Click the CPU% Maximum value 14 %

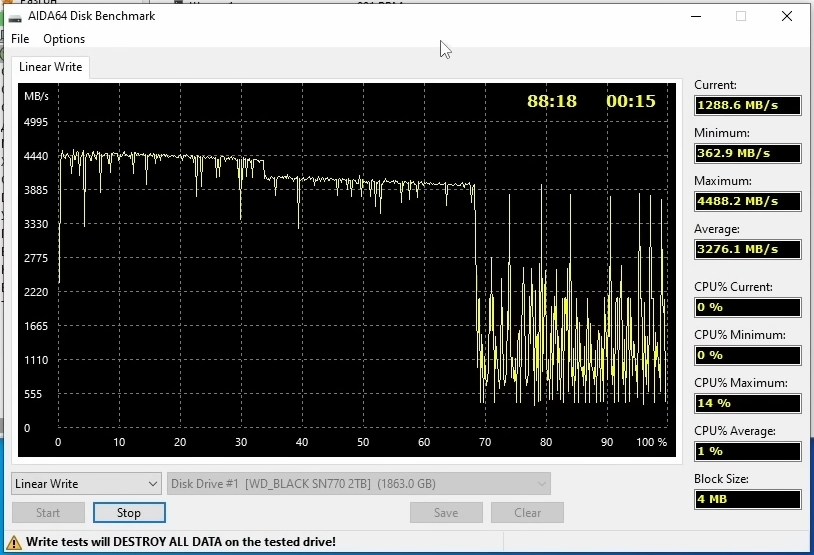pos(748,403)
